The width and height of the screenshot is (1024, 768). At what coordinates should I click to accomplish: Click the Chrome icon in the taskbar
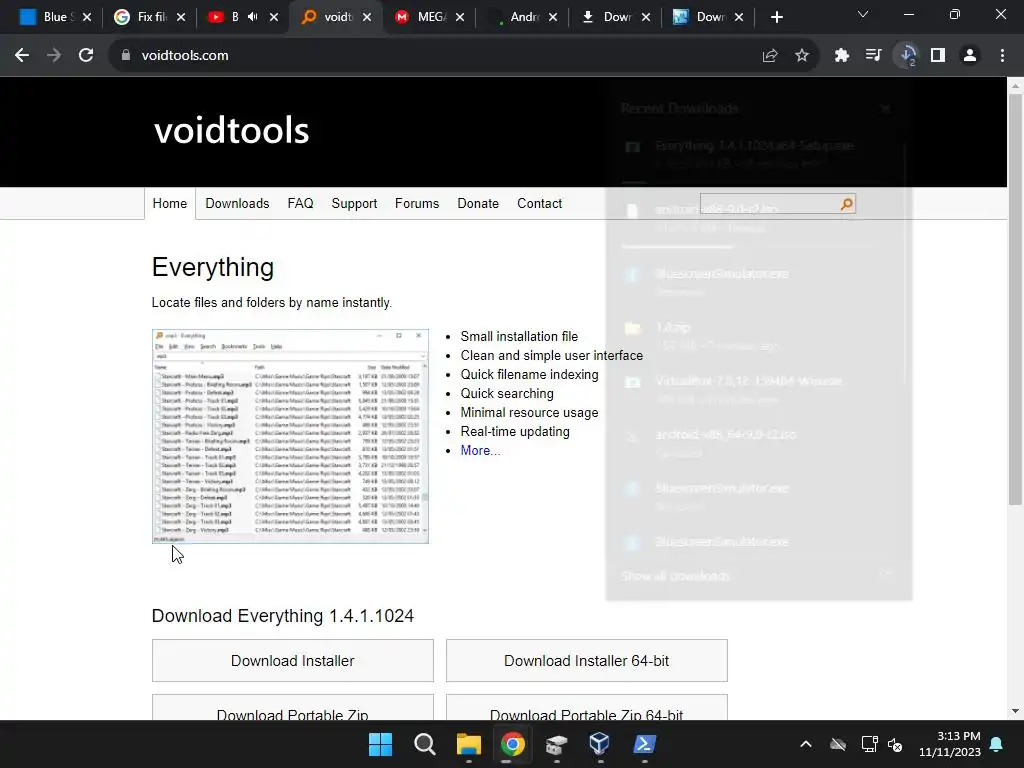(x=513, y=744)
